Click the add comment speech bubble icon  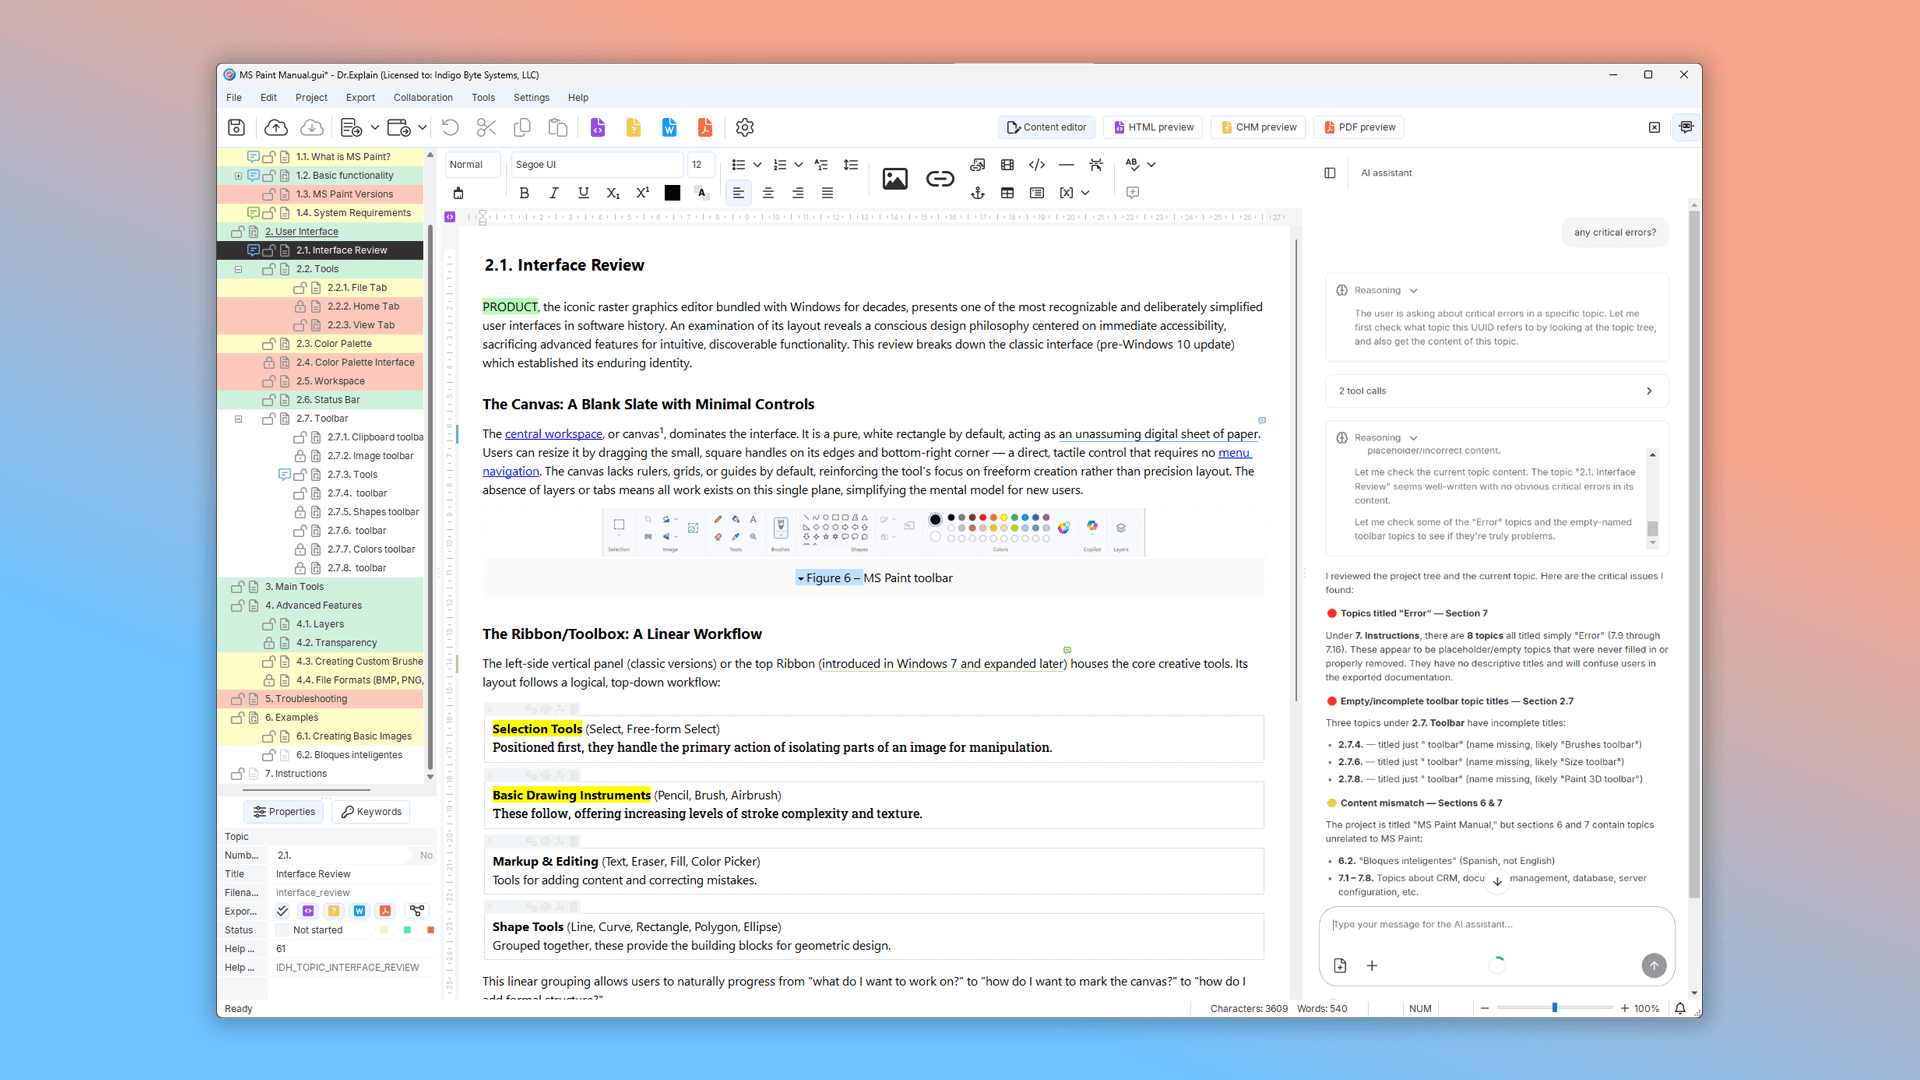point(1133,192)
